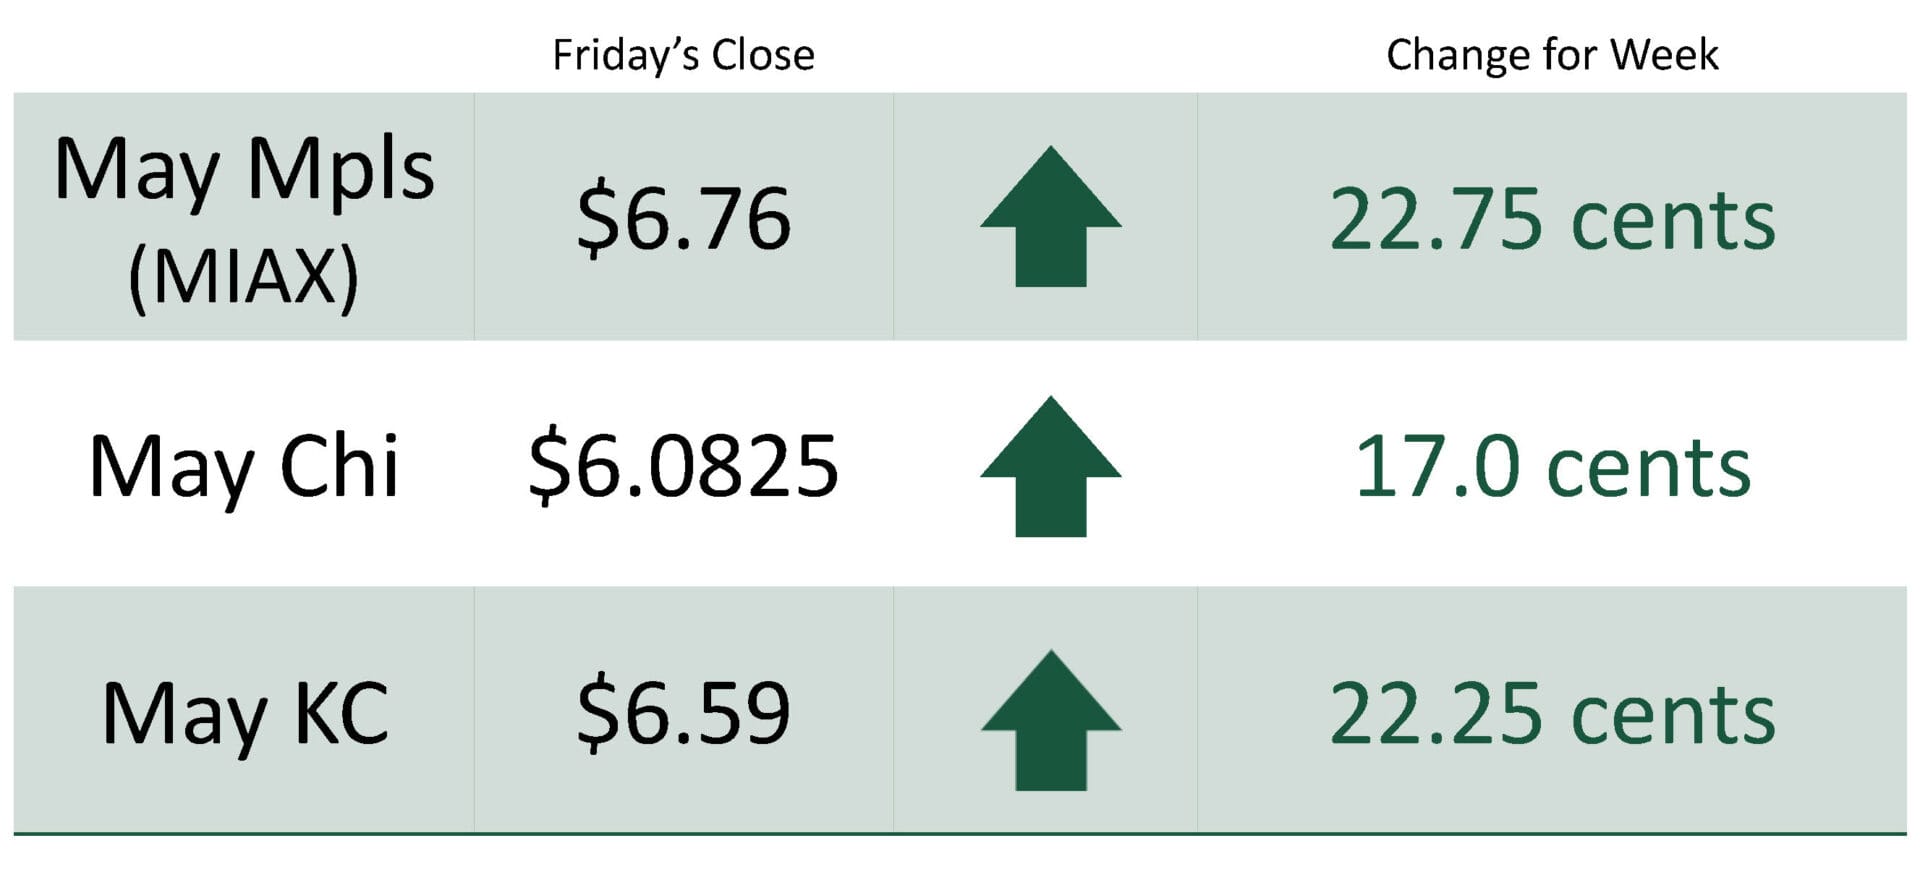
Task: Click the $6.0825 closing price
Action: pyautogui.click(x=683, y=466)
